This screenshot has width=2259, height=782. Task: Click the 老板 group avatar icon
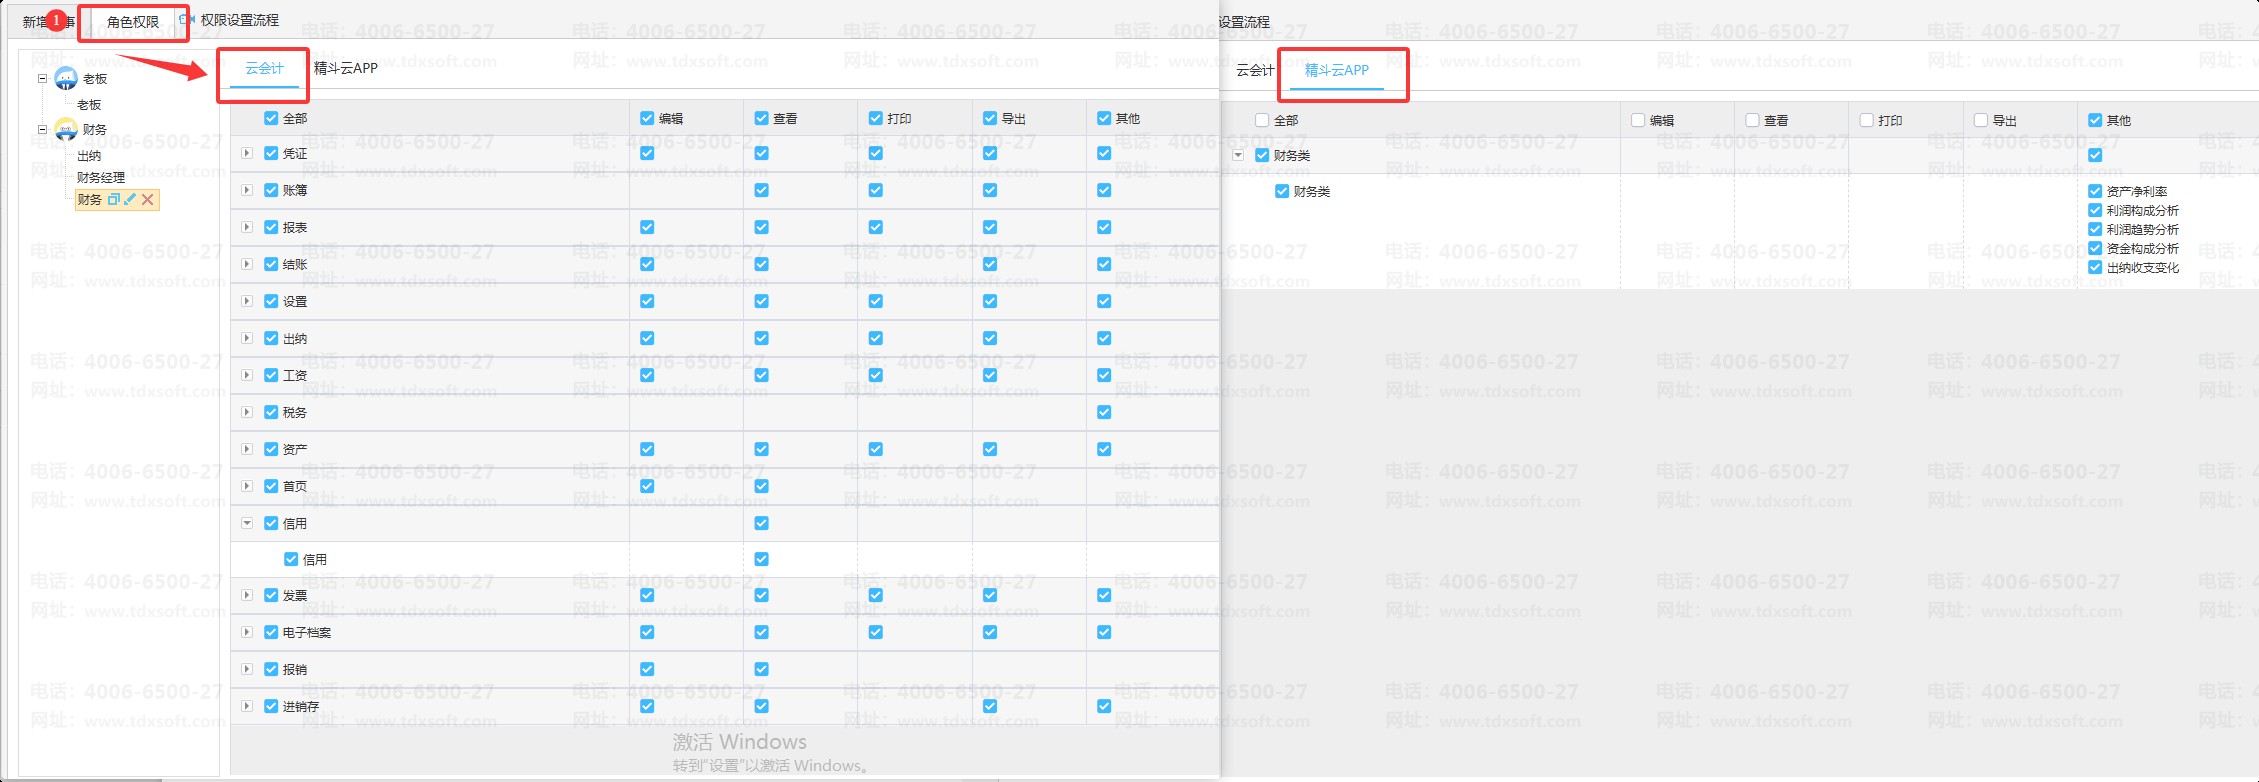coord(66,78)
